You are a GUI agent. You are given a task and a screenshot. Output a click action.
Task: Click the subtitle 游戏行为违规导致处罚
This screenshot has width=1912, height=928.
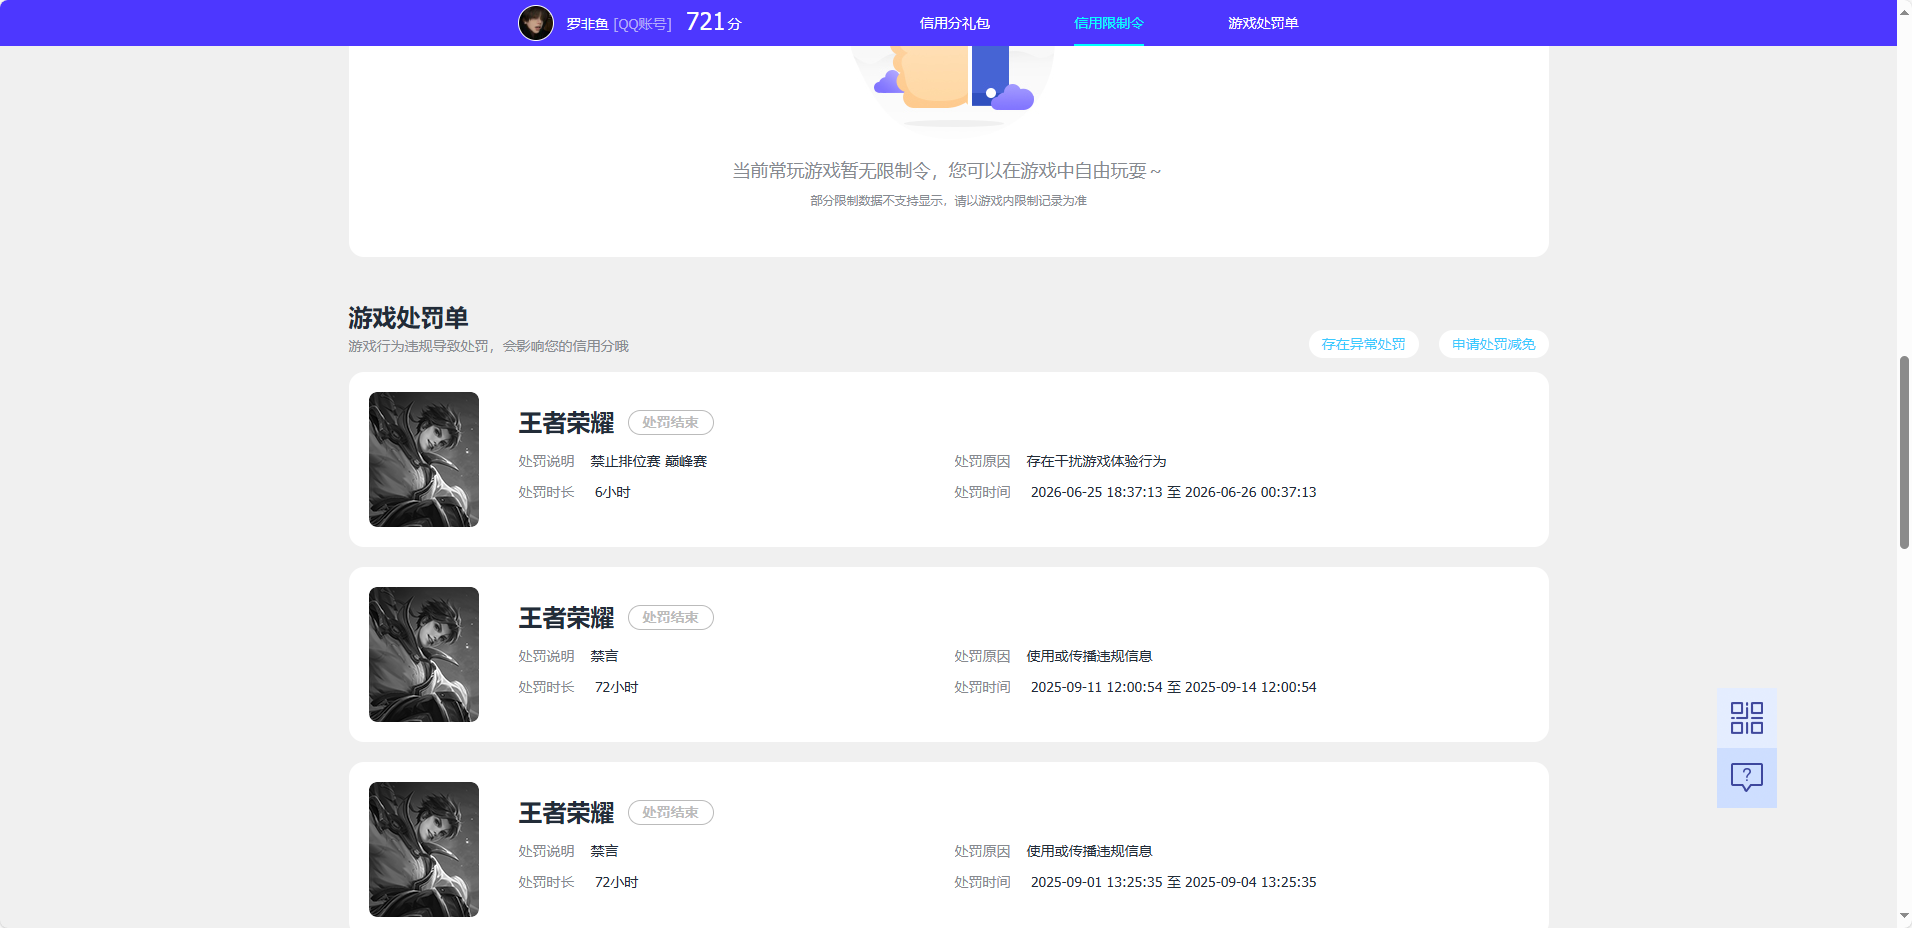pos(488,346)
